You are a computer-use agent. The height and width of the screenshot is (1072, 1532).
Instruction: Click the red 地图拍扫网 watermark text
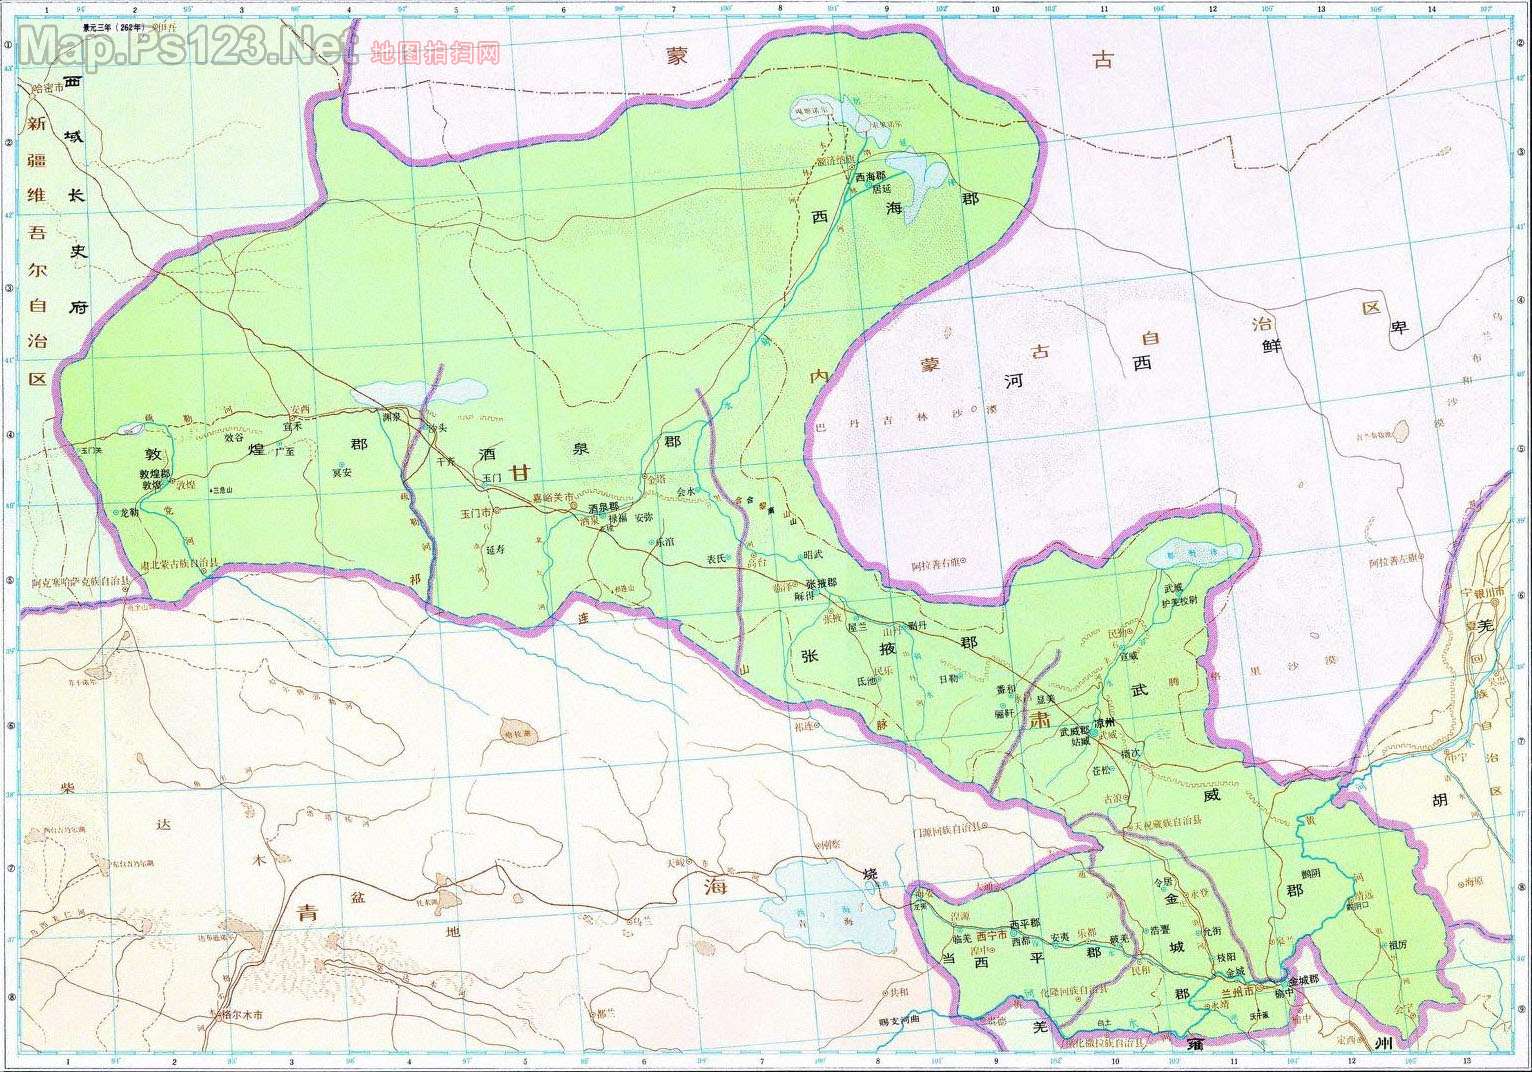(x=435, y=53)
